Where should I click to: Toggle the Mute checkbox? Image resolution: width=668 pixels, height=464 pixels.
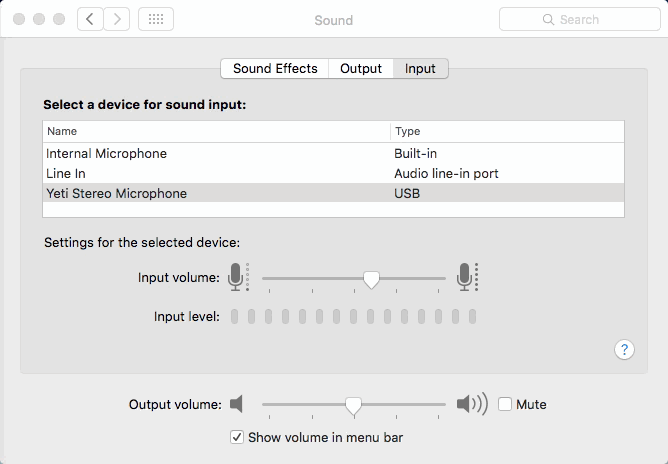click(505, 404)
